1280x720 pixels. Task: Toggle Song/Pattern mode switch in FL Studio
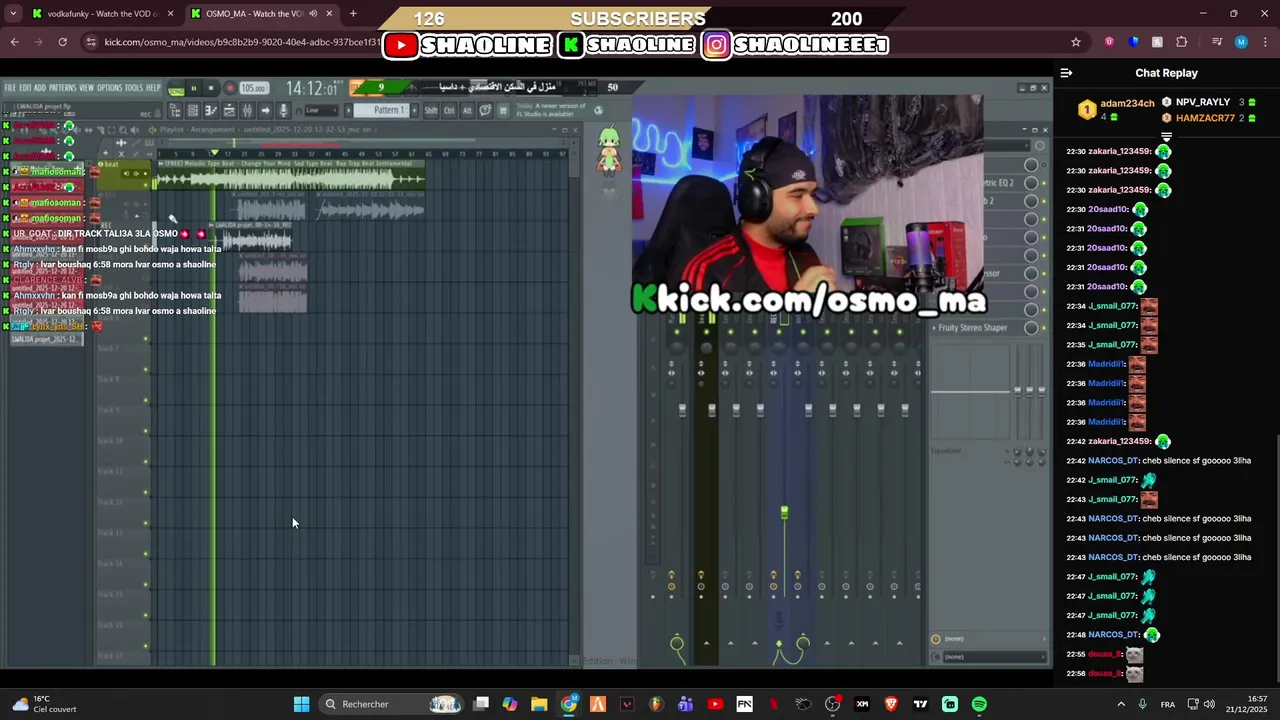176,90
